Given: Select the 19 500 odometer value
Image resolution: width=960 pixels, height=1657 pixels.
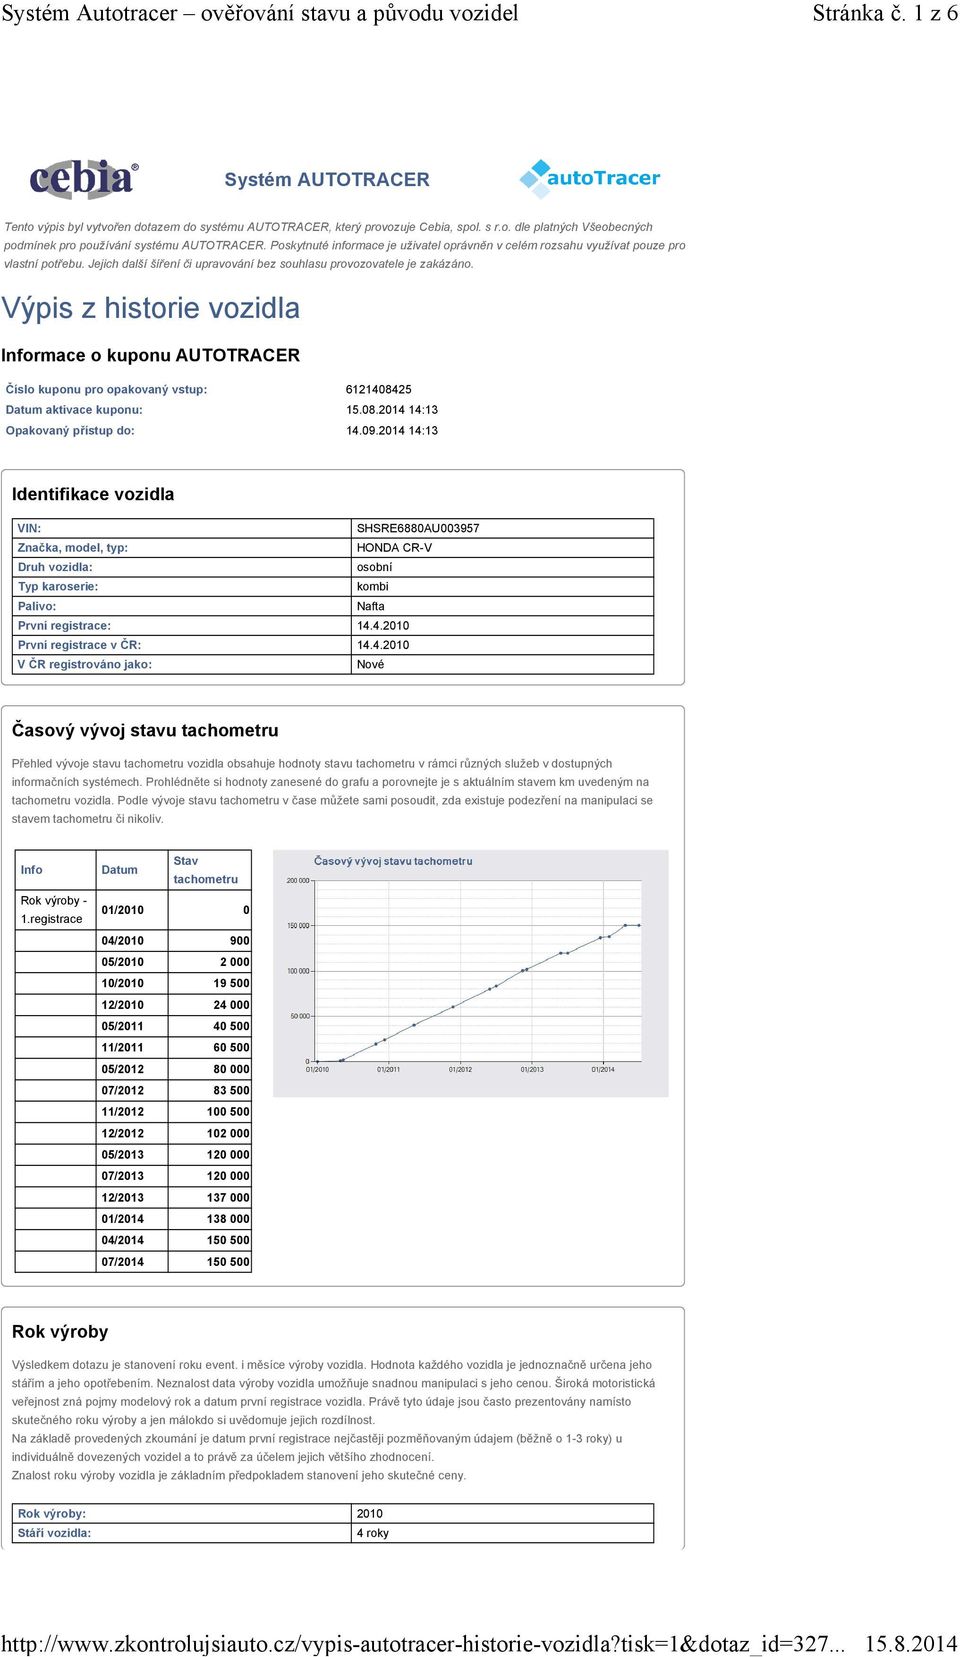Looking at the screenshot, I should (231, 984).
